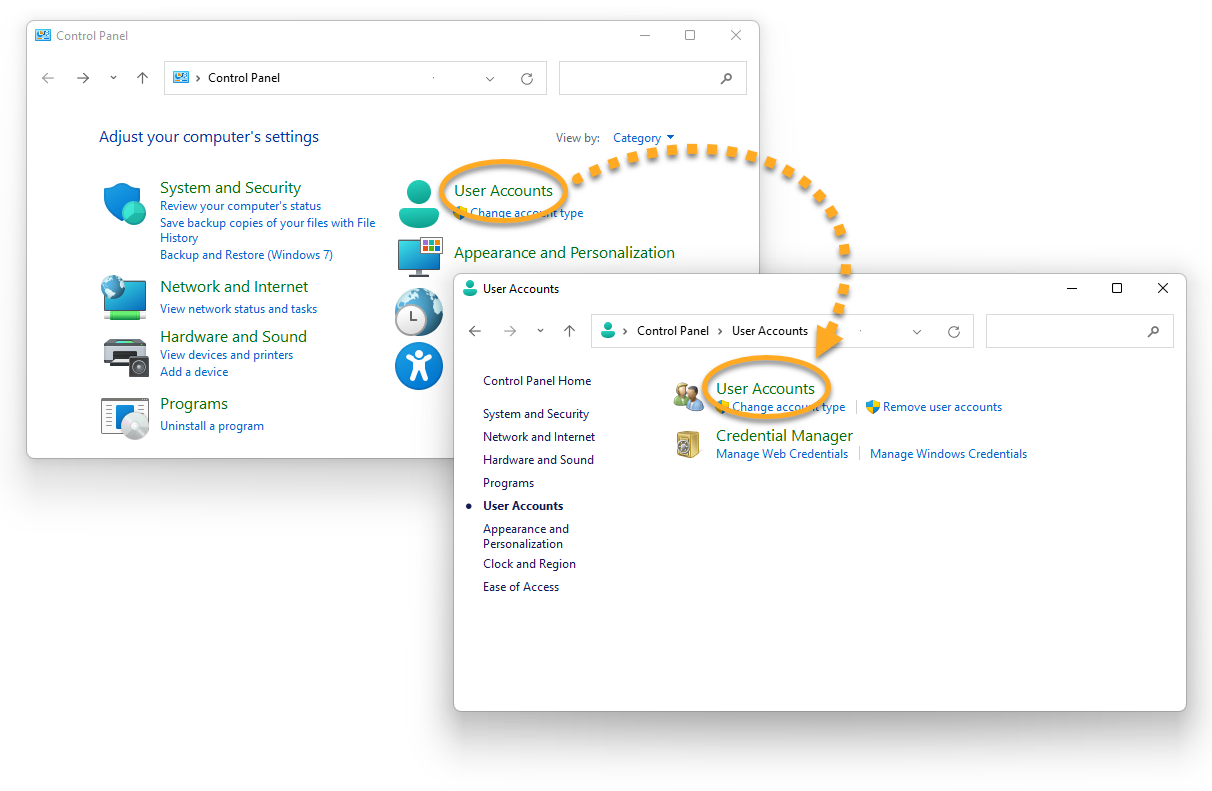Click refresh button in User Accounts window
Viewport: 1212px width, 791px height.
point(954,331)
